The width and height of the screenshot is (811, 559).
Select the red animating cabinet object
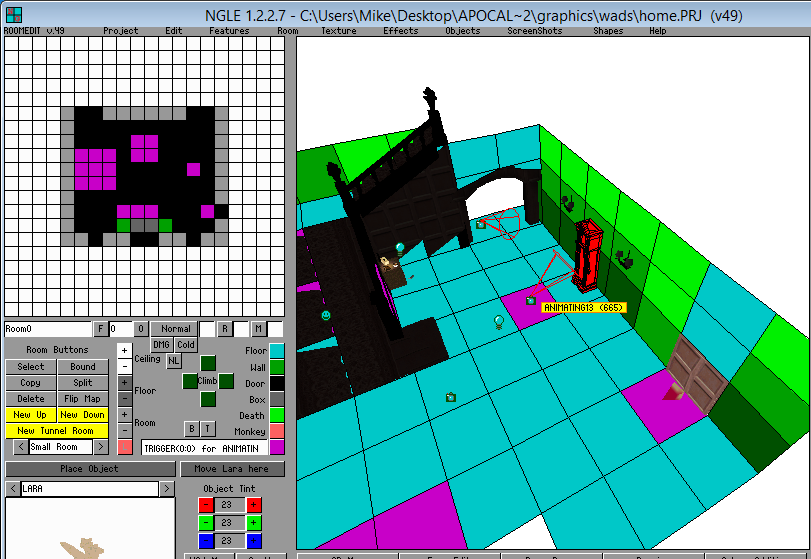pyautogui.click(x=588, y=255)
